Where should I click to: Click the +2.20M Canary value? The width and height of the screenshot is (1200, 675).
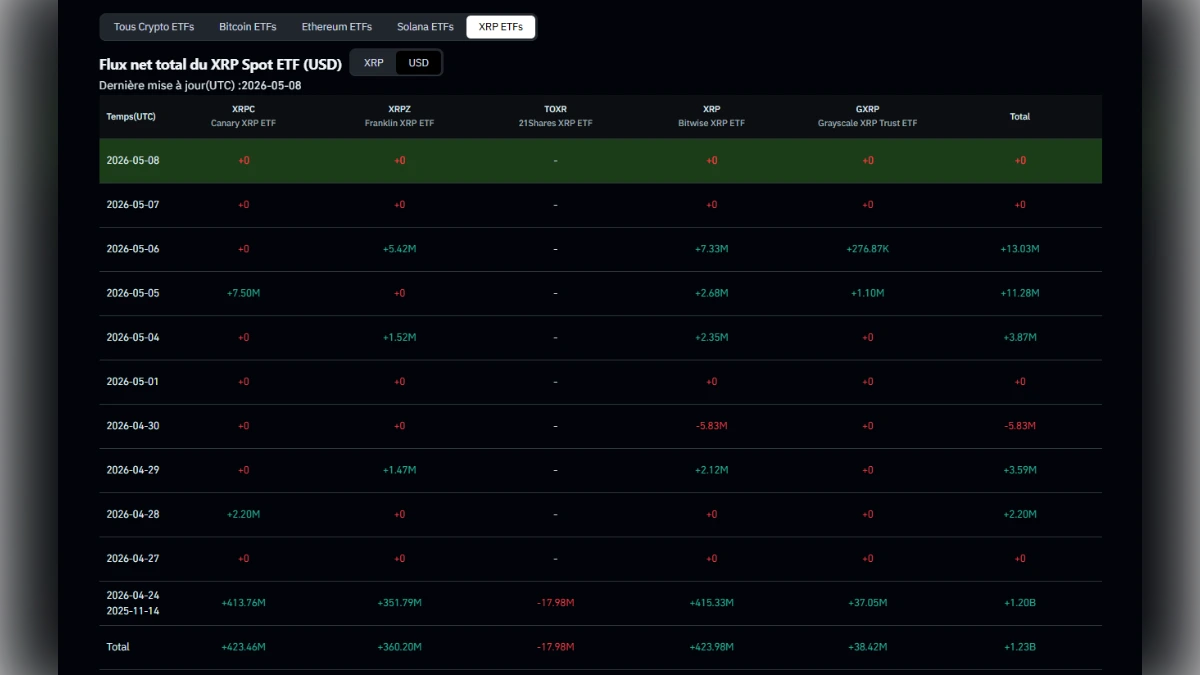pos(243,514)
